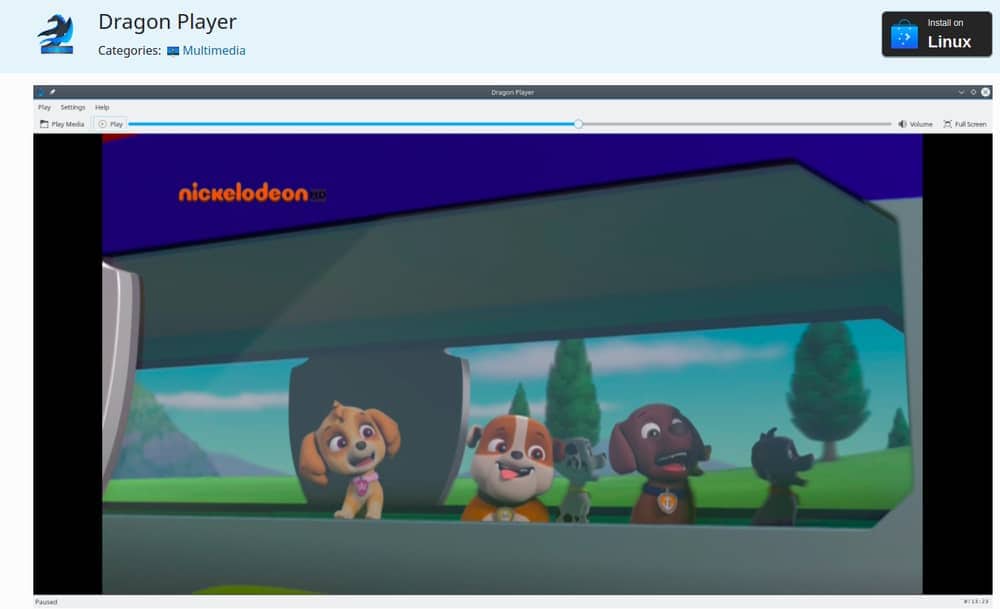Click the seek slider handle
The width and height of the screenshot is (1000, 609).
[x=578, y=124]
